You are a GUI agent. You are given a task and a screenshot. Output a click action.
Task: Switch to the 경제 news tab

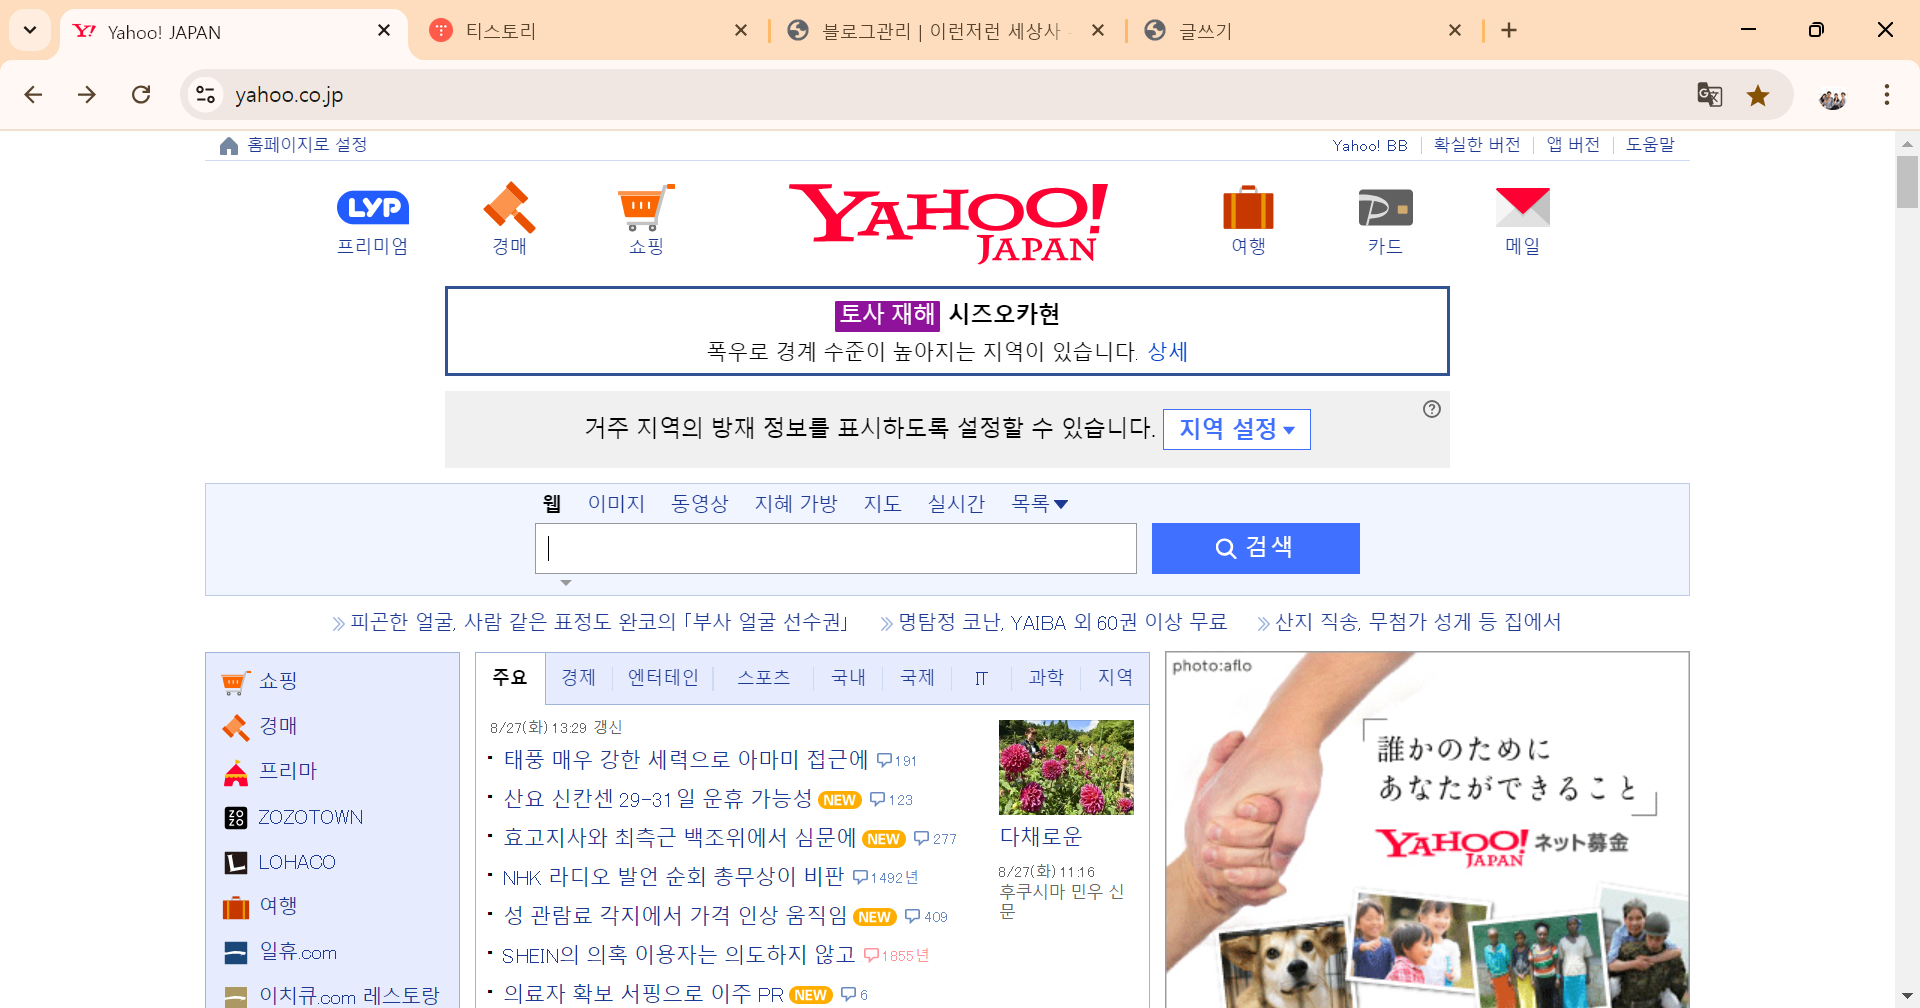(579, 677)
